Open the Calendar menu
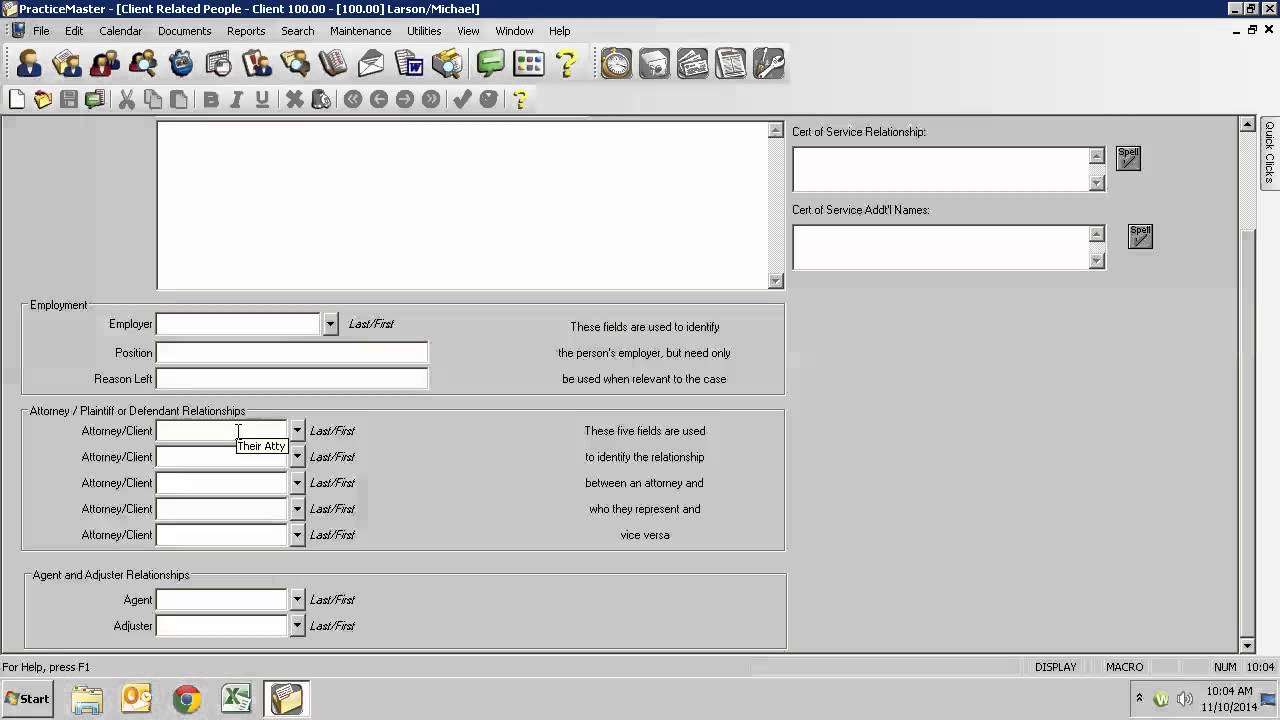This screenshot has height=720, width=1280. 120,31
